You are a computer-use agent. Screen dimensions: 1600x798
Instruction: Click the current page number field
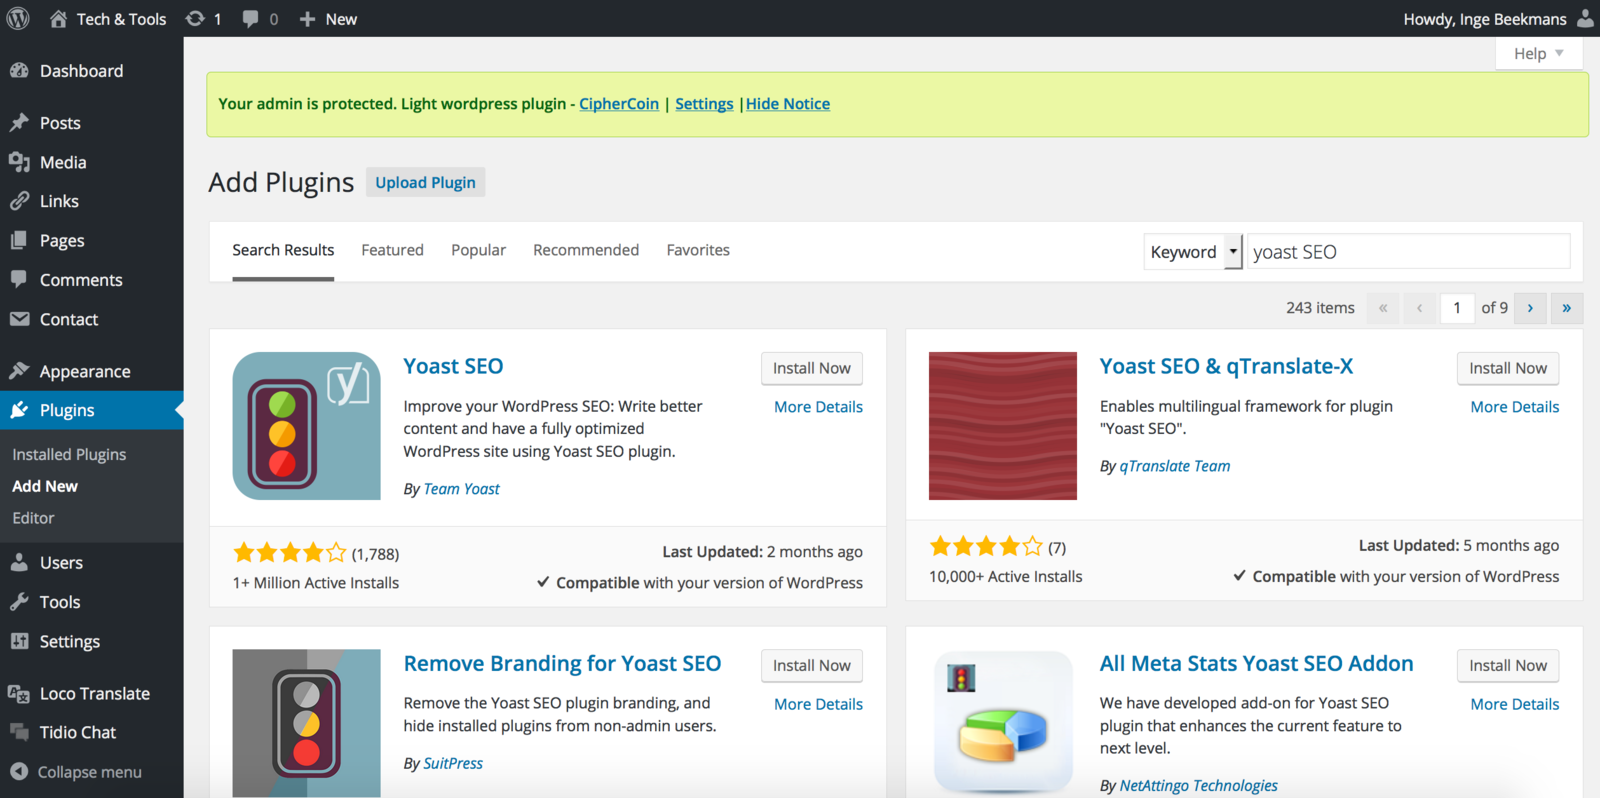pyautogui.click(x=1457, y=308)
